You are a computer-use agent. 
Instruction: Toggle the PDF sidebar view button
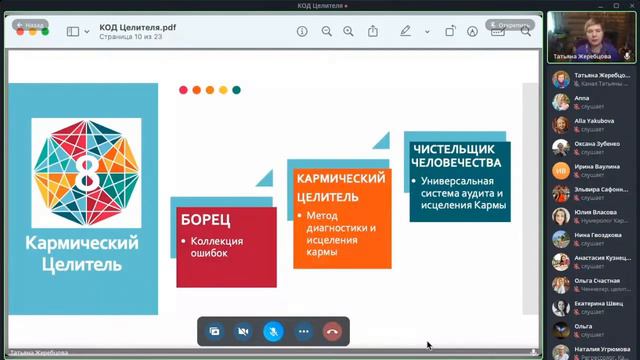pyautogui.click(x=73, y=31)
